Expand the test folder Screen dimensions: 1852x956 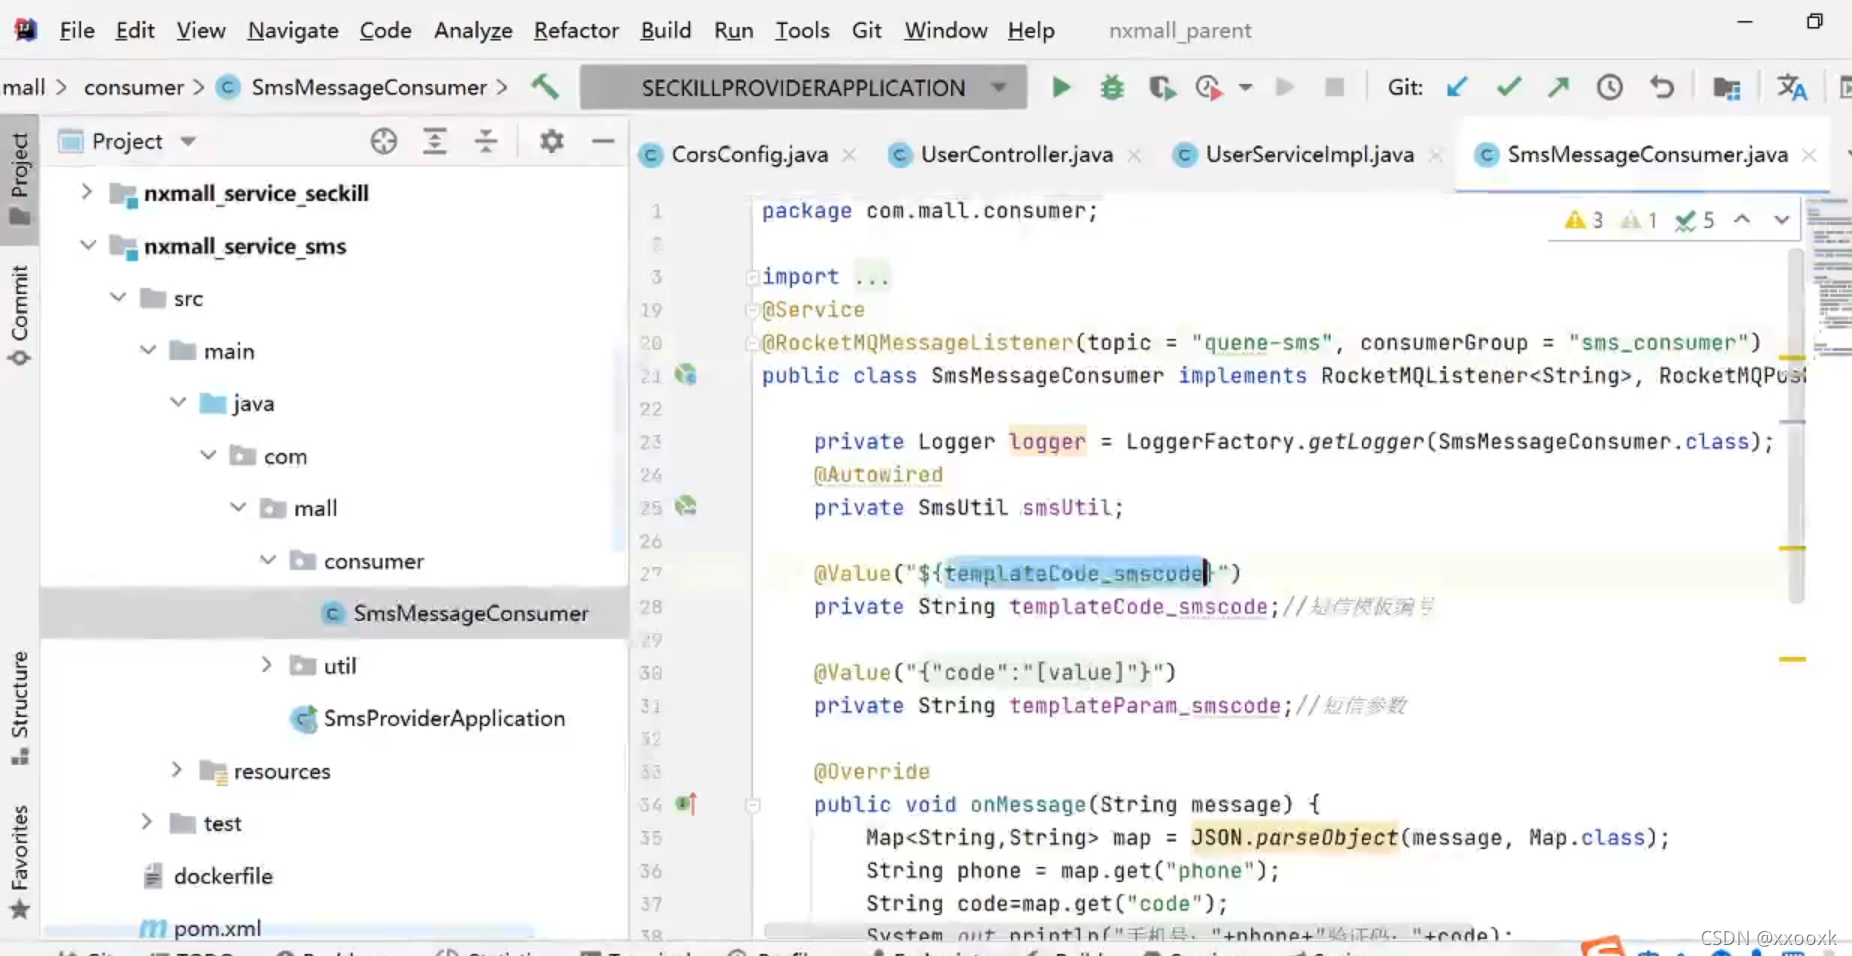coord(146,822)
